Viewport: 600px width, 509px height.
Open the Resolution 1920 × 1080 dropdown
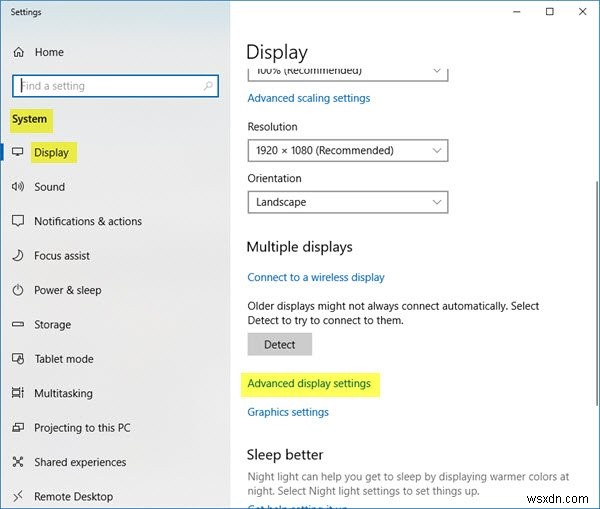347,150
